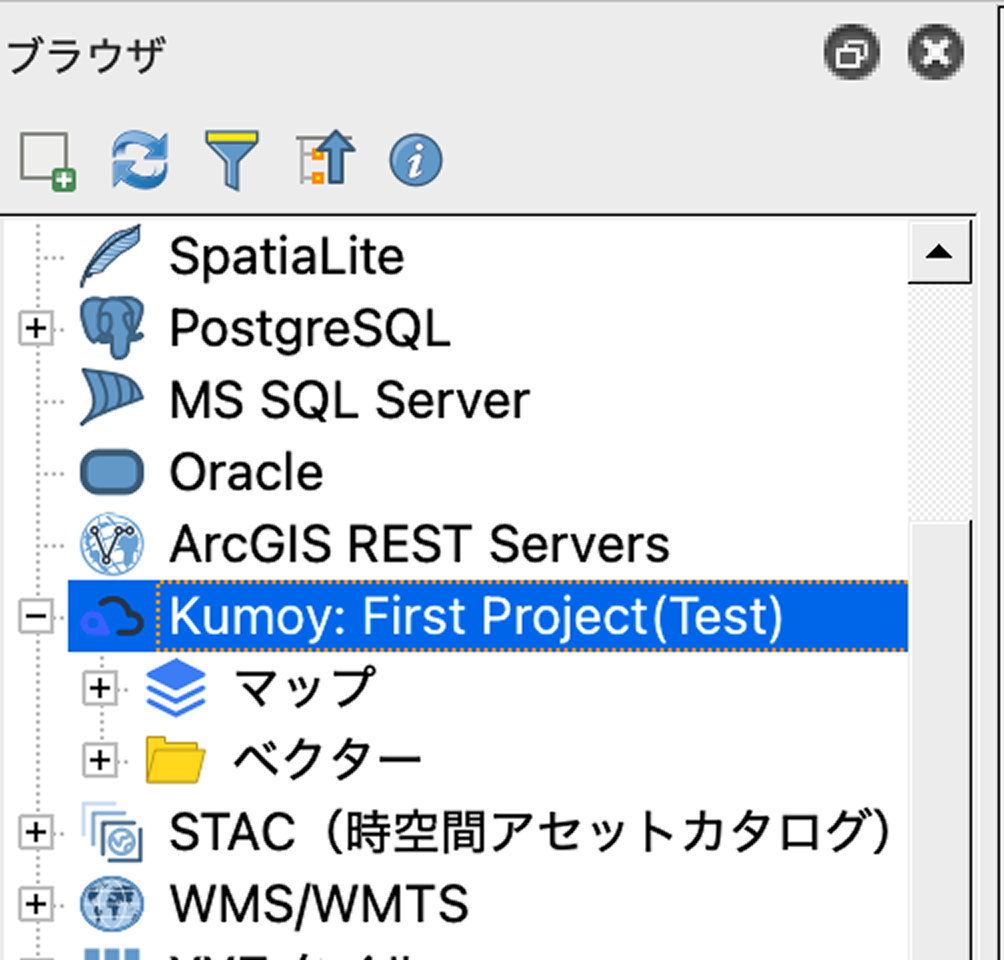Click the PostgreSQL elephant icon
Screen dimensions: 1004x960
112,328
